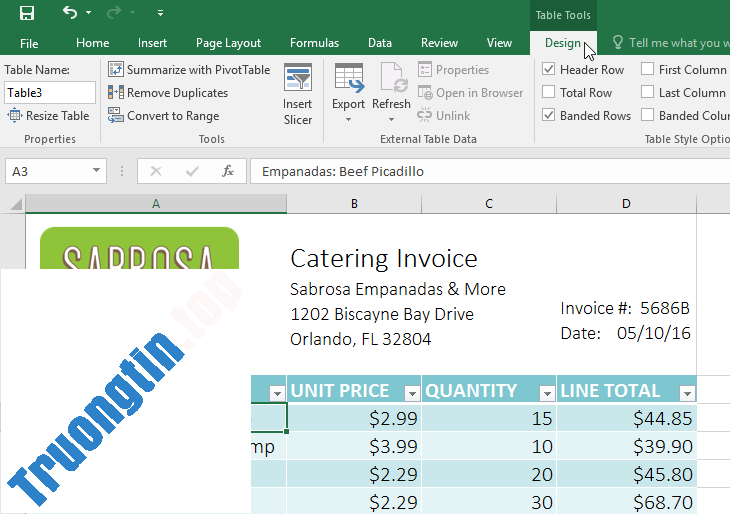Uncheck the Header Row checkbox

[x=548, y=69]
